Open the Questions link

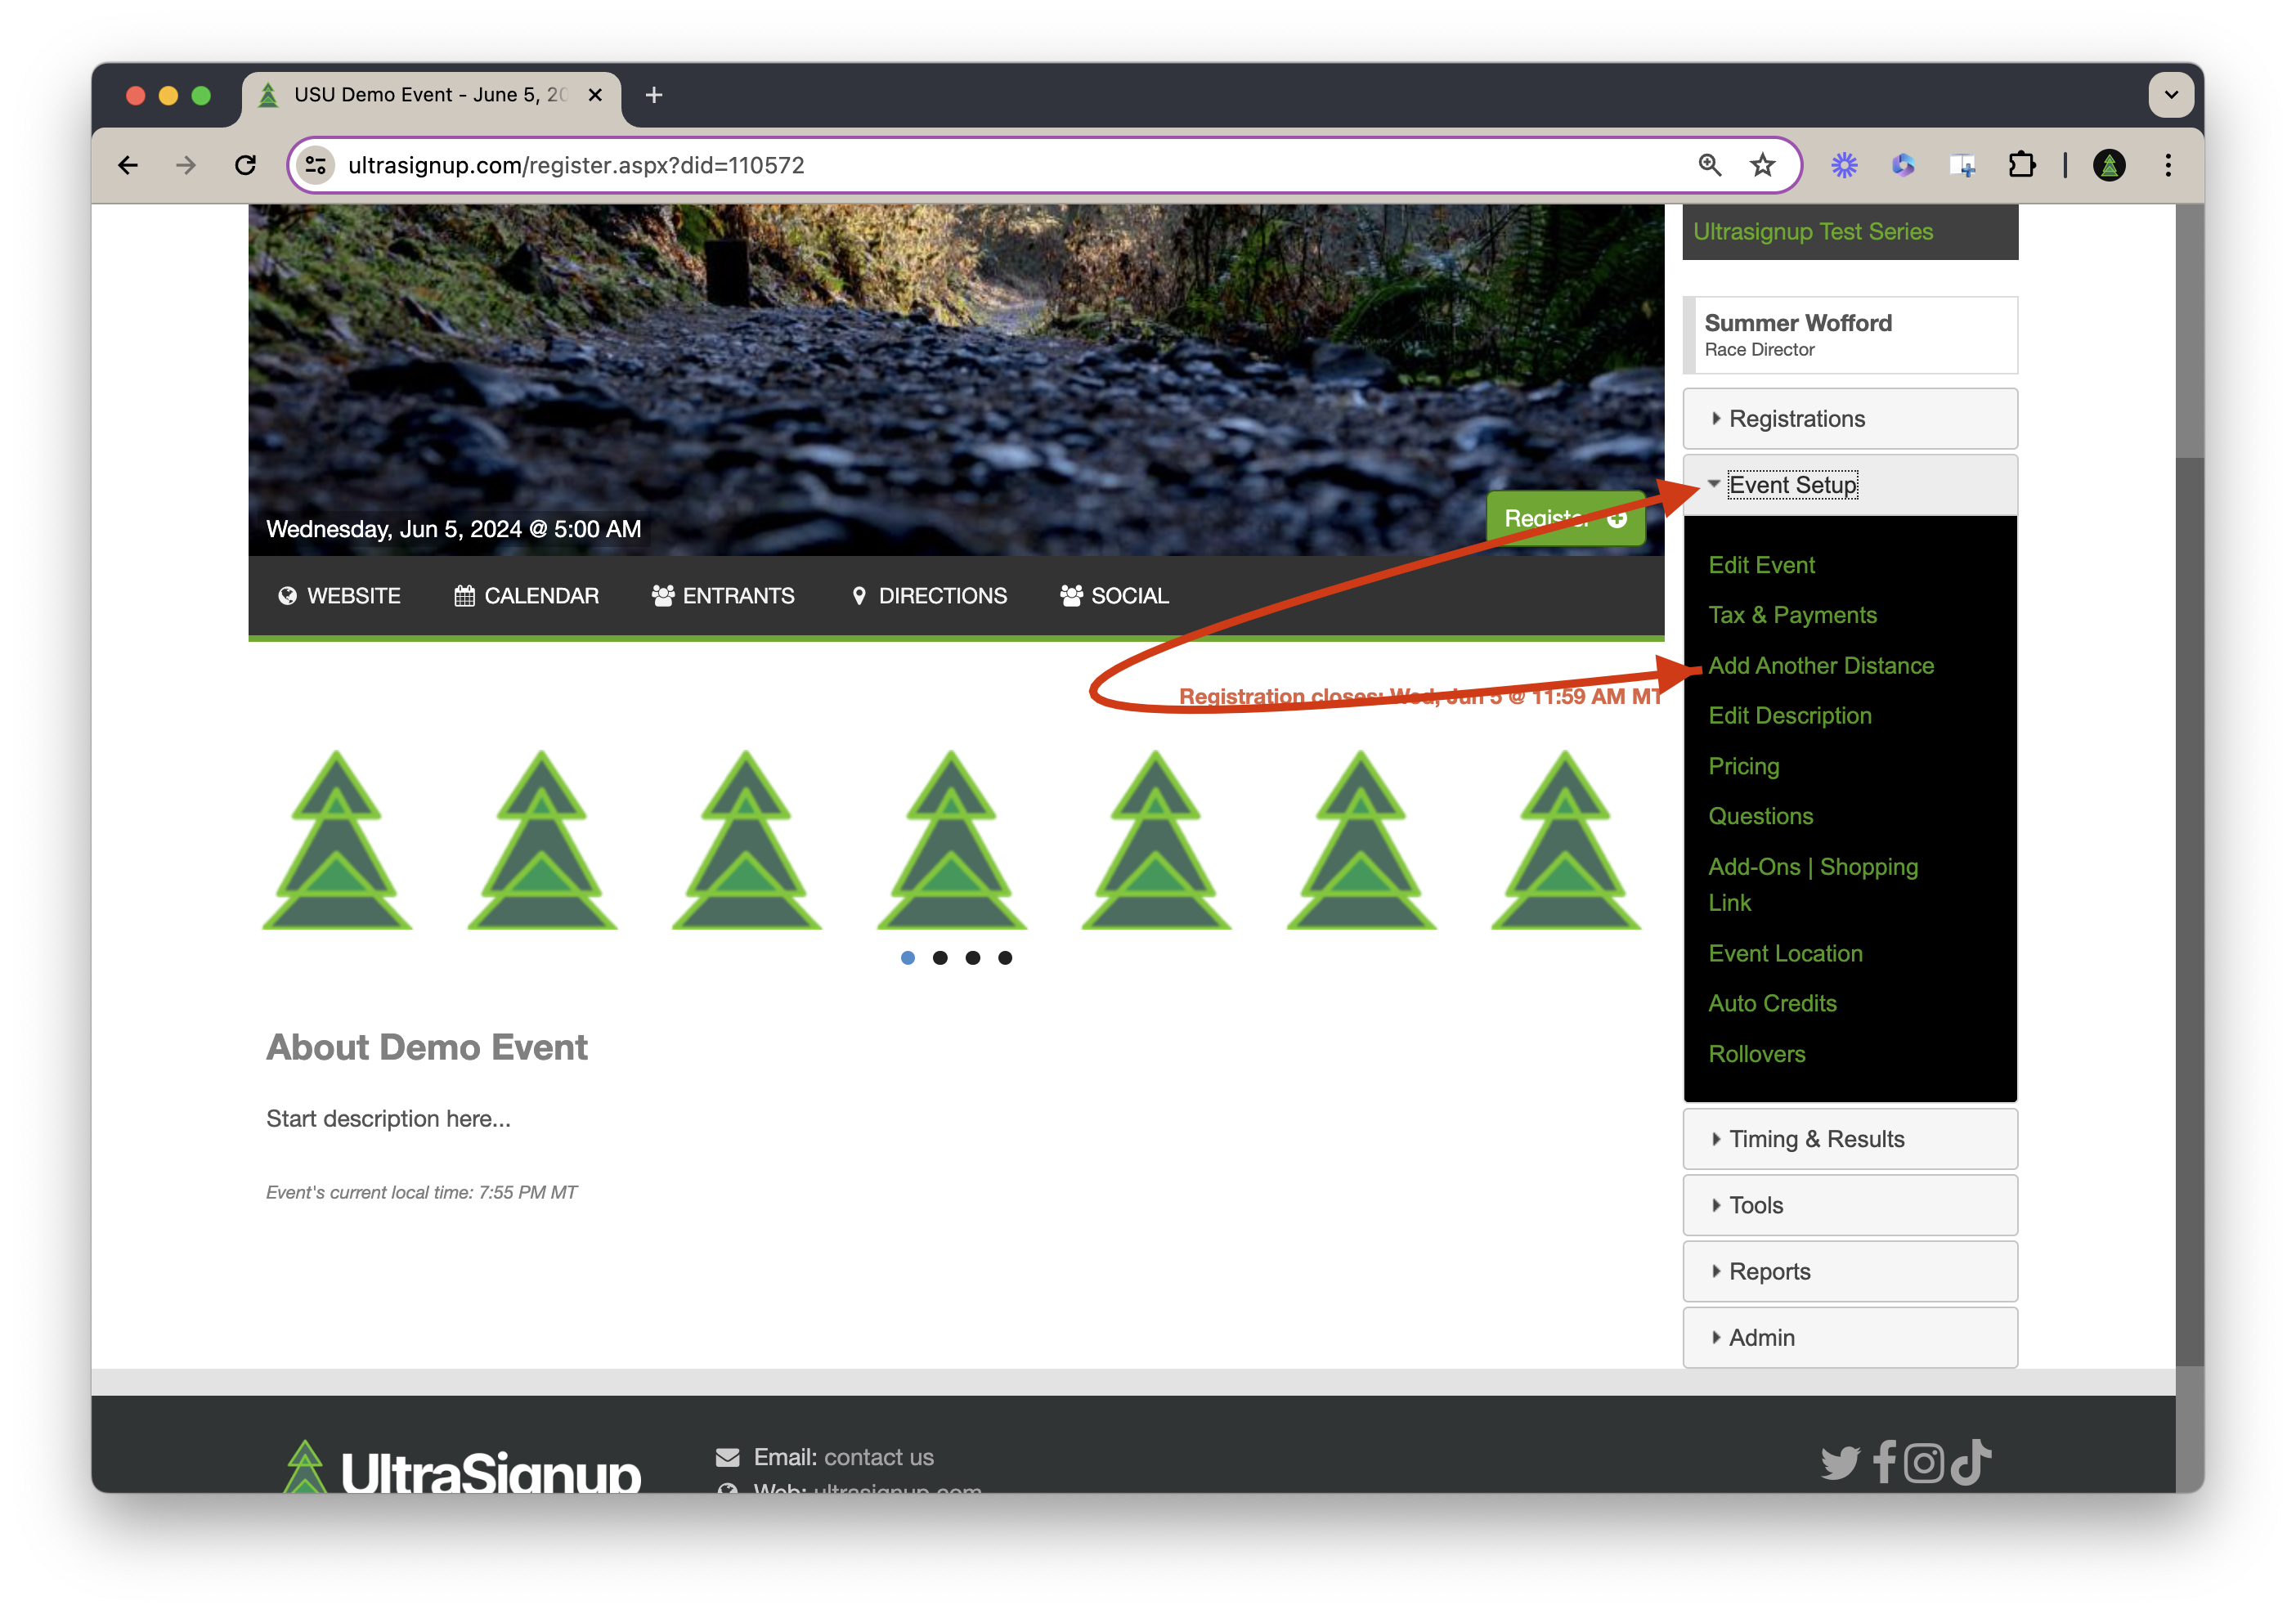tap(1760, 816)
